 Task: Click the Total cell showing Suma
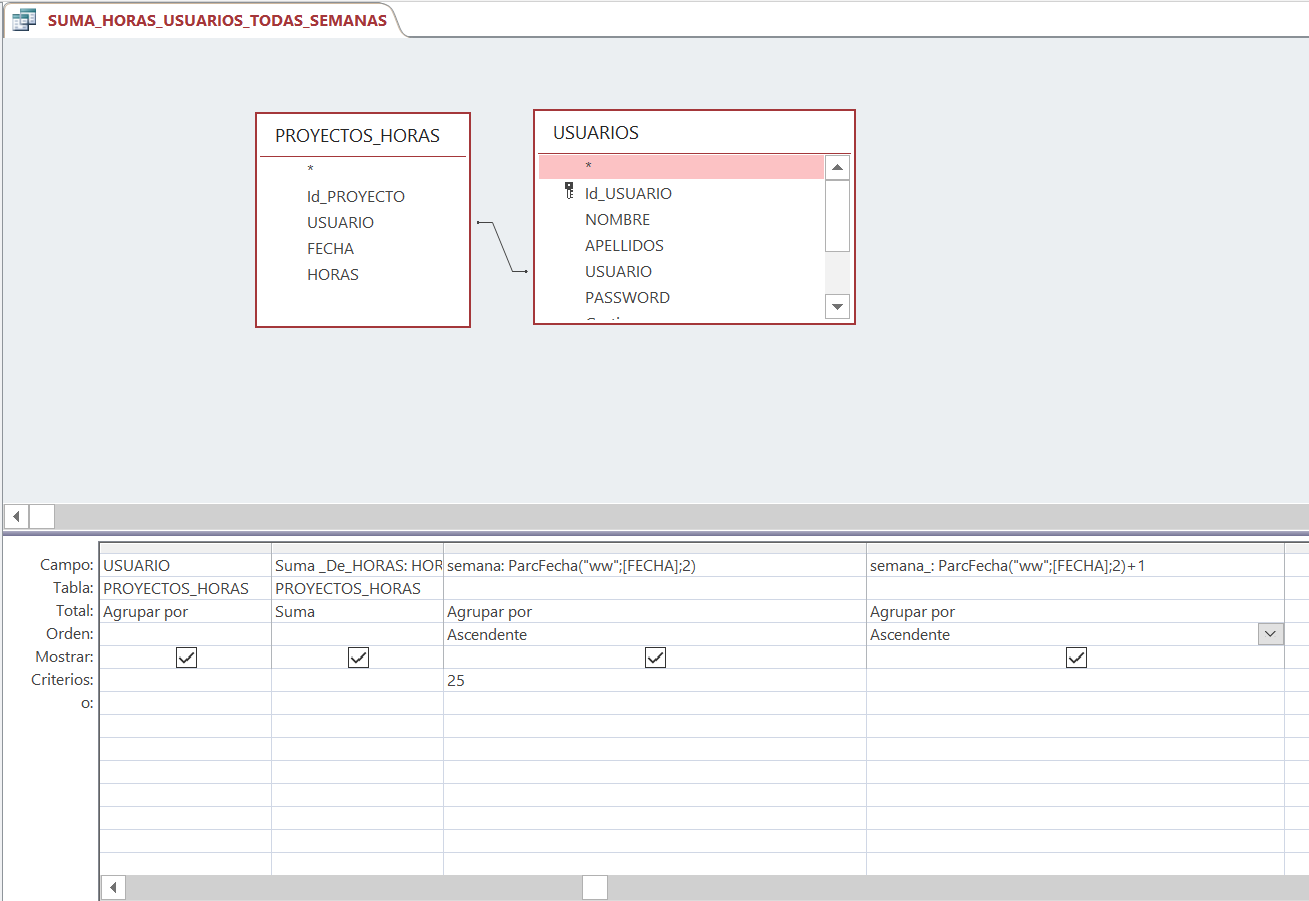click(x=357, y=611)
